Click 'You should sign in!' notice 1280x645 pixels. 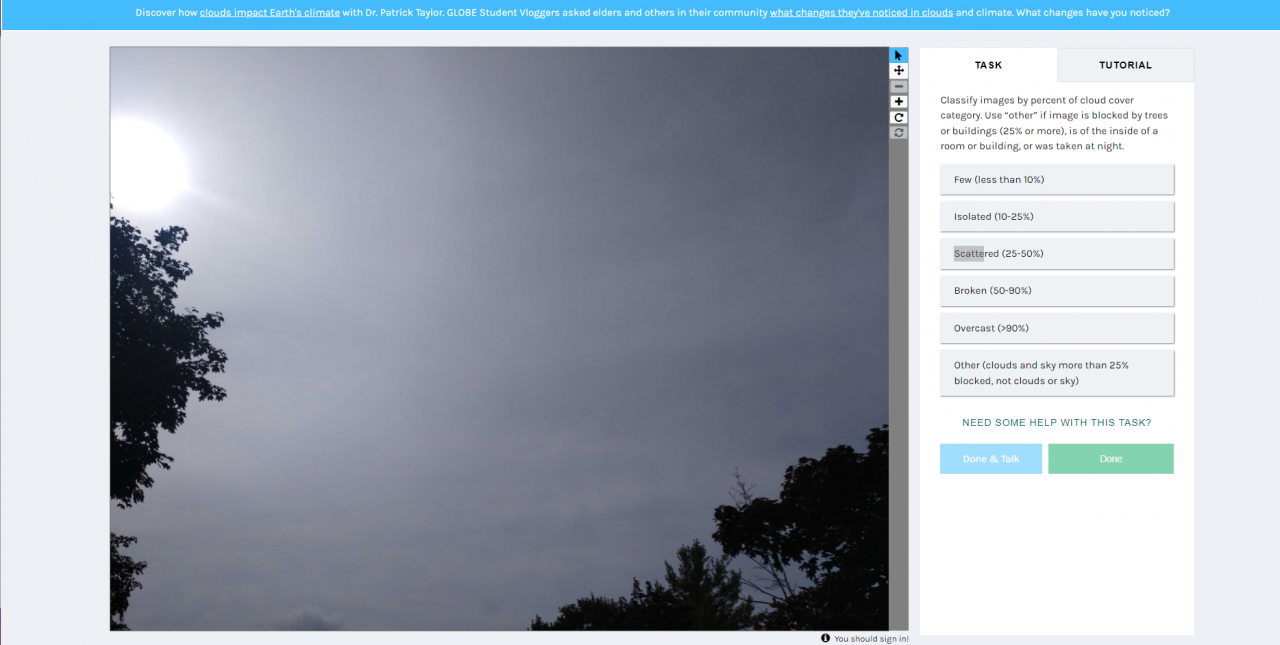pyautogui.click(x=872, y=639)
